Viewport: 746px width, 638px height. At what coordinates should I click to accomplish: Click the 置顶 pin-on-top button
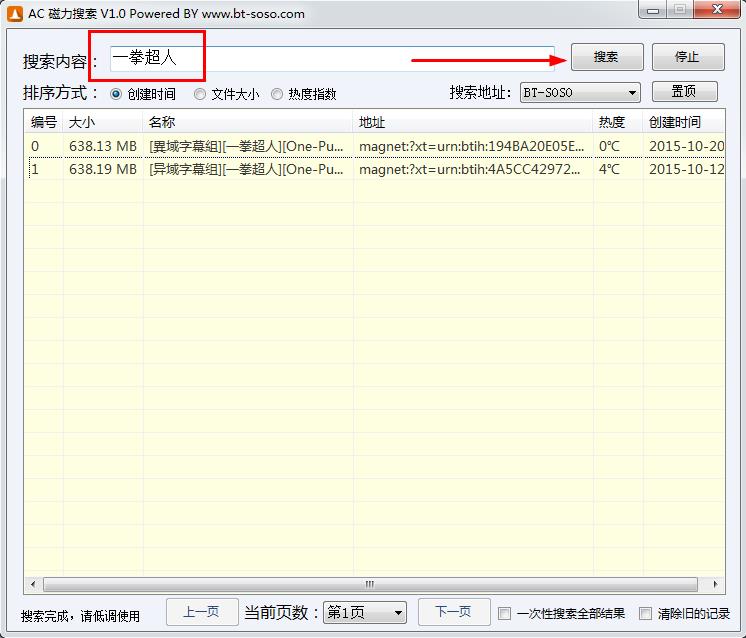click(684, 92)
